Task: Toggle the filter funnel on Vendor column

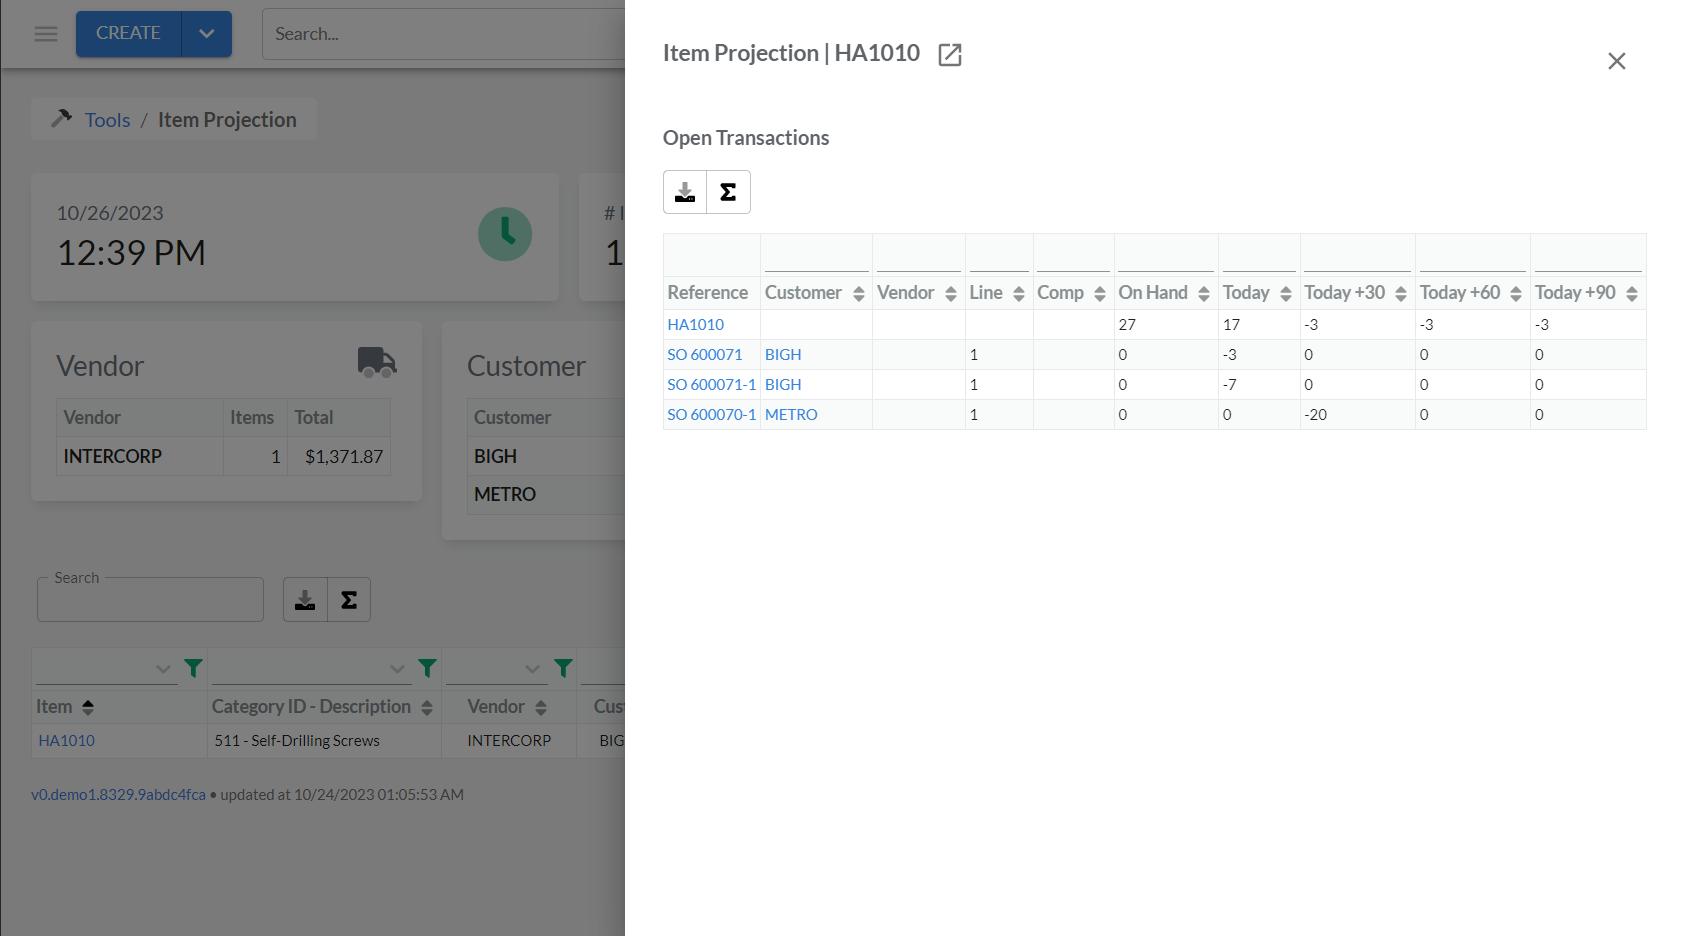Action: pyautogui.click(x=562, y=667)
